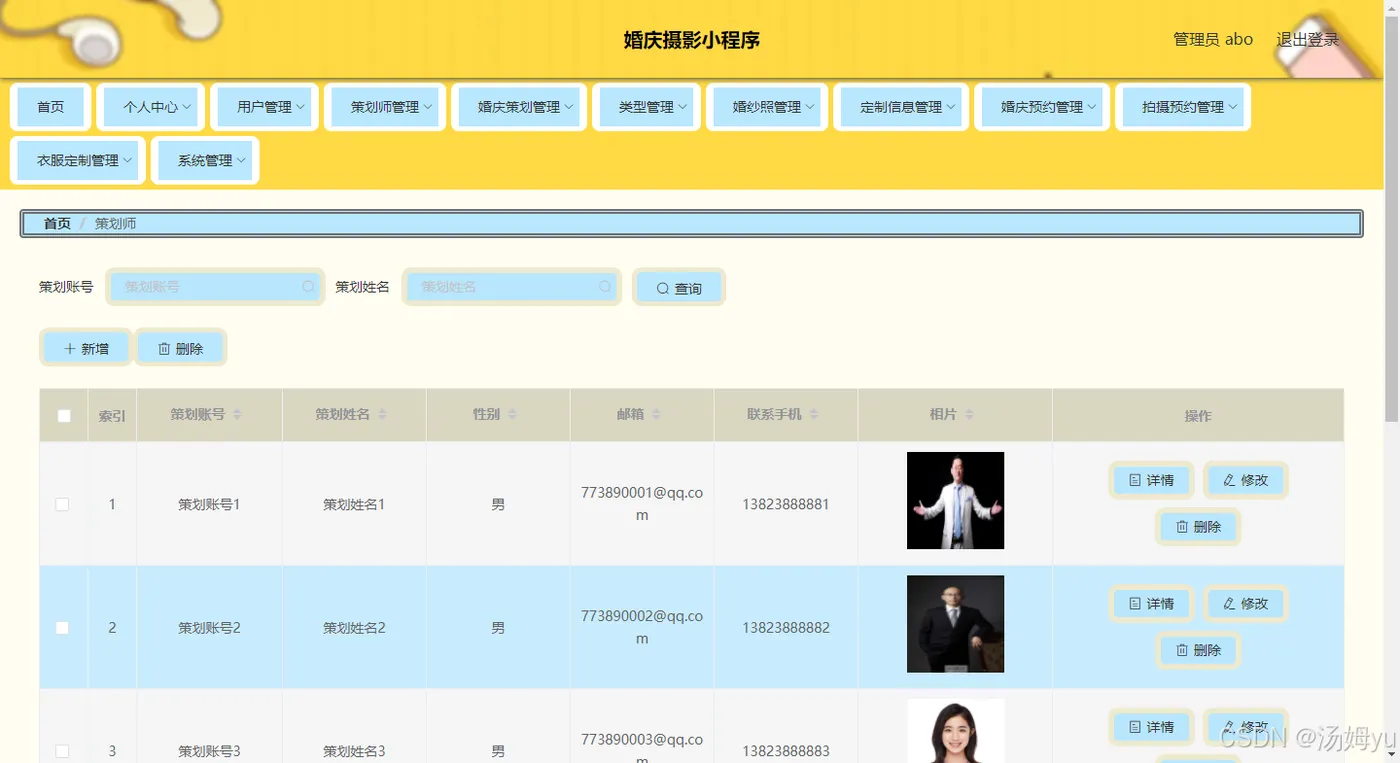Screen dimensions: 1400x763
Task: Sort the table by 策划姓名 column
Action: [382, 415]
